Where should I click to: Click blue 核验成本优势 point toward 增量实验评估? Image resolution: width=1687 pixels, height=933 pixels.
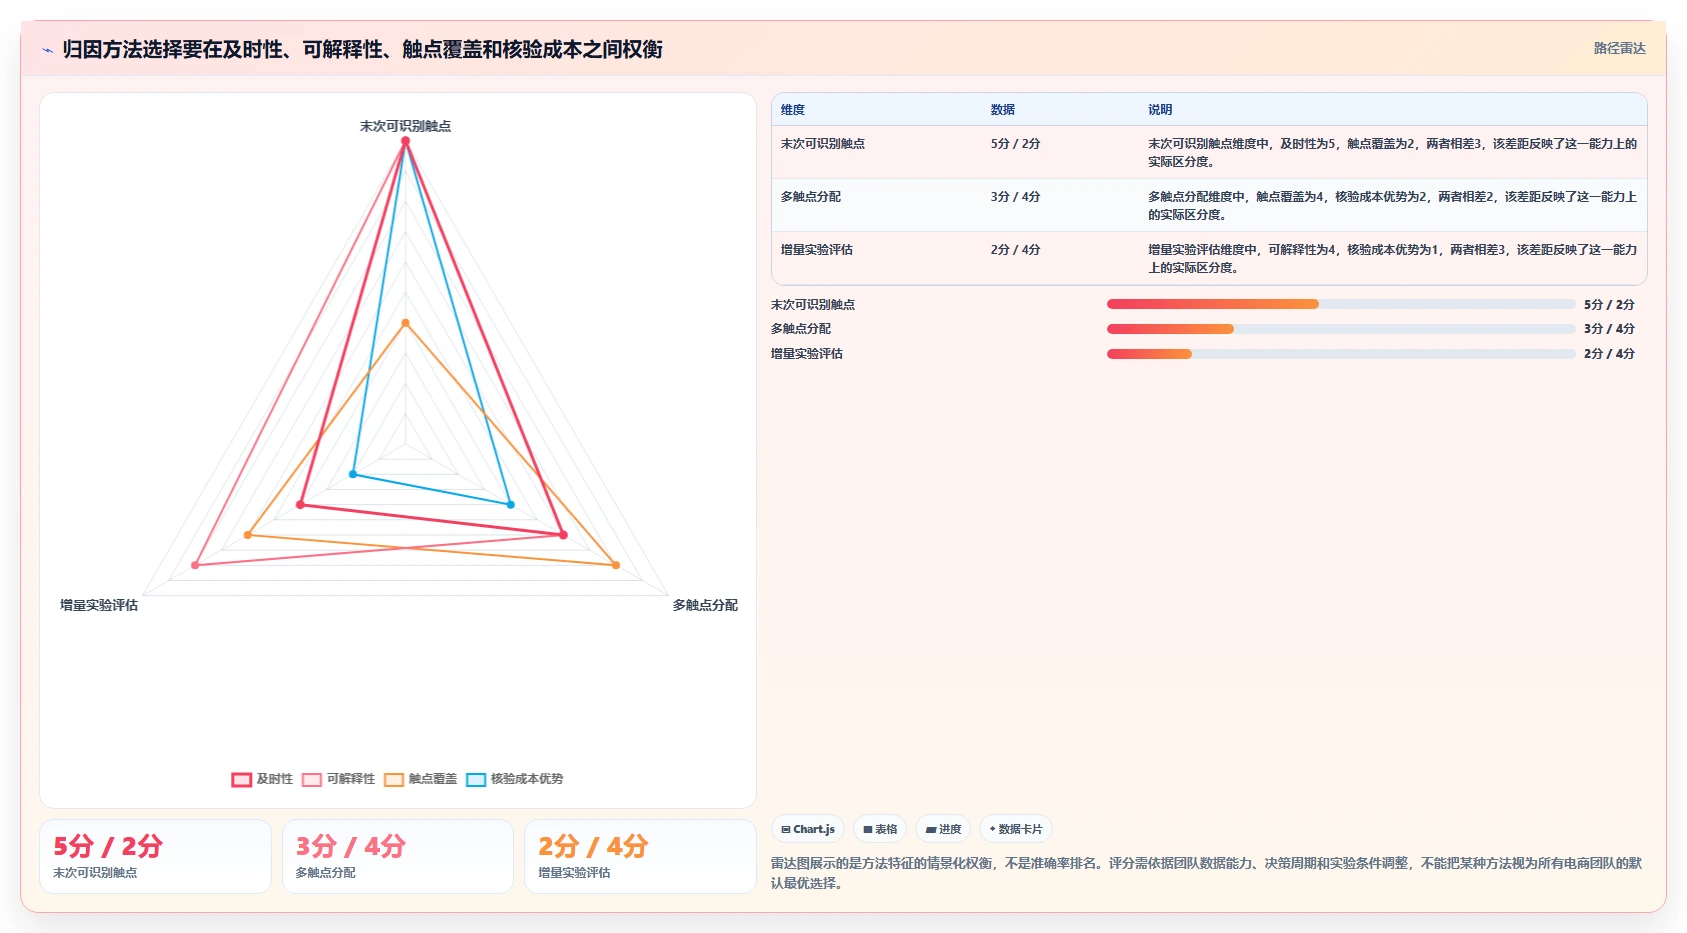pos(353,474)
